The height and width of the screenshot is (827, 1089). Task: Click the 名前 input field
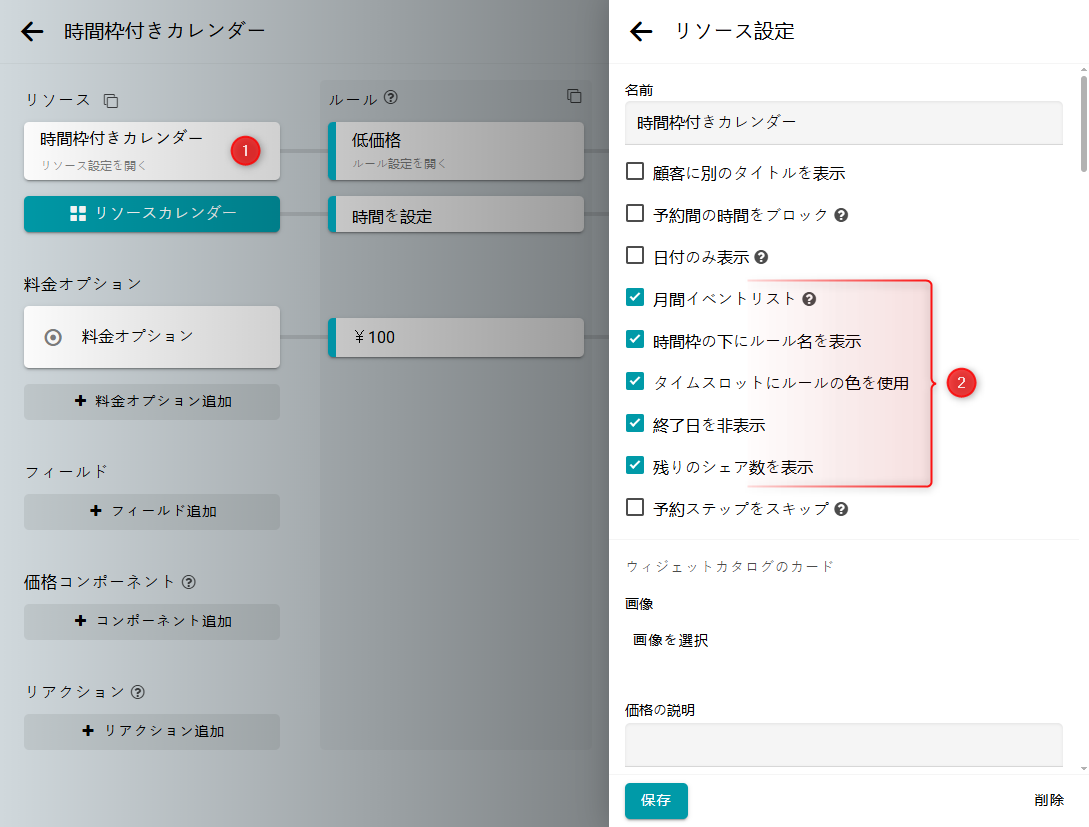click(x=844, y=123)
